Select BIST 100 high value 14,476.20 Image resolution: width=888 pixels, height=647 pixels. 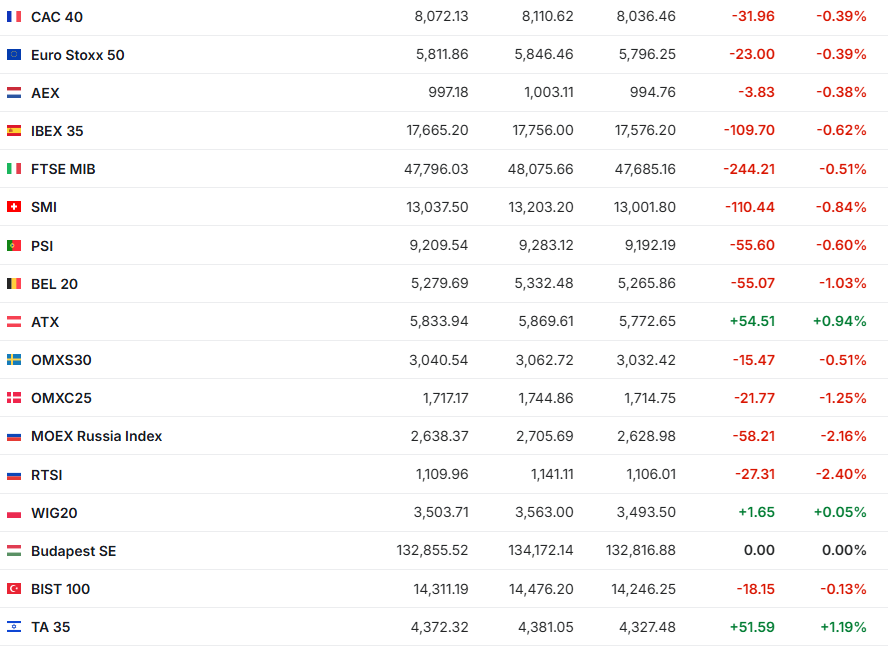pos(541,589)
